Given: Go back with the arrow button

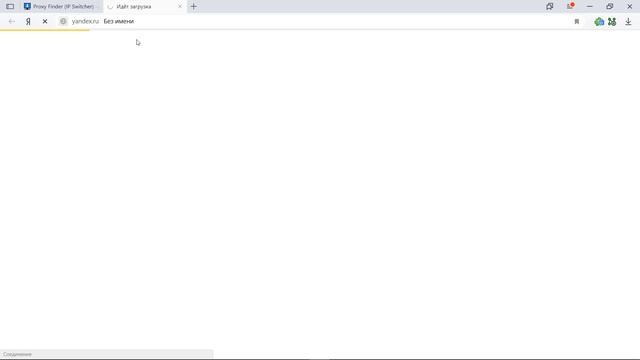Looking at the screenshot, I should 11,21.
